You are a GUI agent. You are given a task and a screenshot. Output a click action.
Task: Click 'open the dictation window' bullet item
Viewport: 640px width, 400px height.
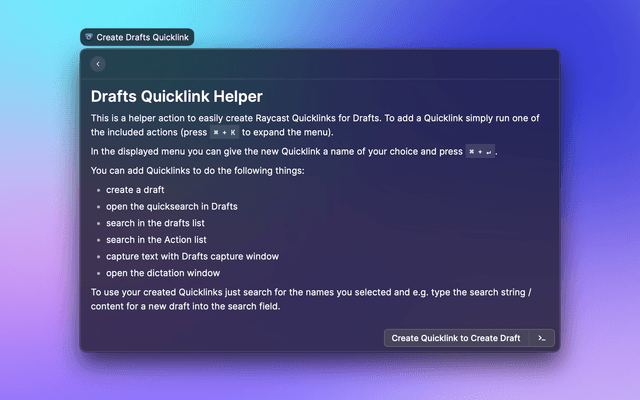click(x=163, y=272)
